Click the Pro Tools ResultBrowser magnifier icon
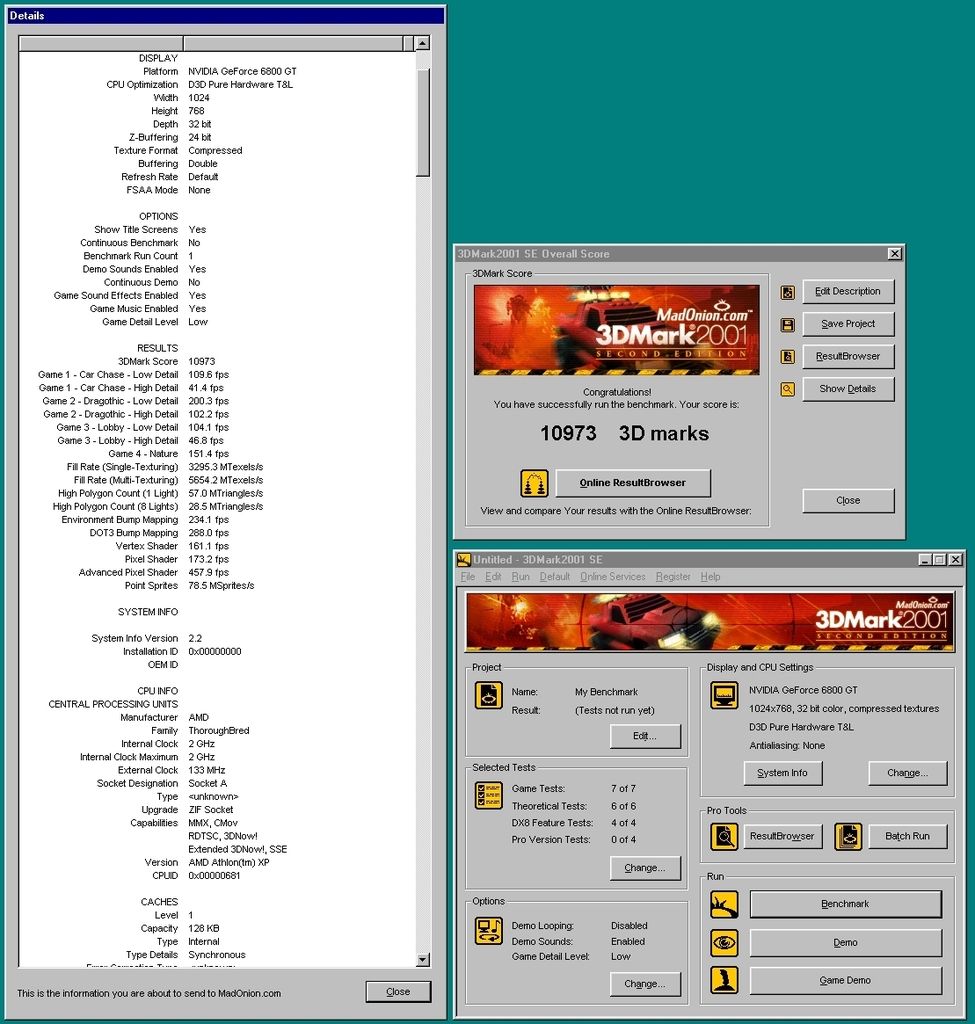 point(724,837)
